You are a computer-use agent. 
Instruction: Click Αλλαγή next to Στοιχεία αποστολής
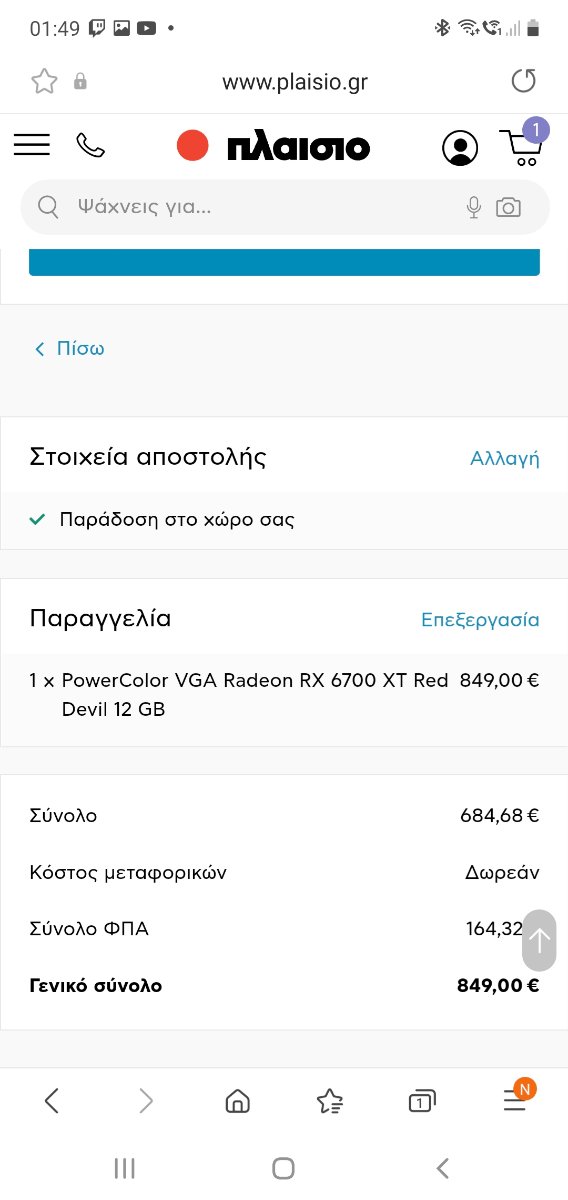[505, 459]
